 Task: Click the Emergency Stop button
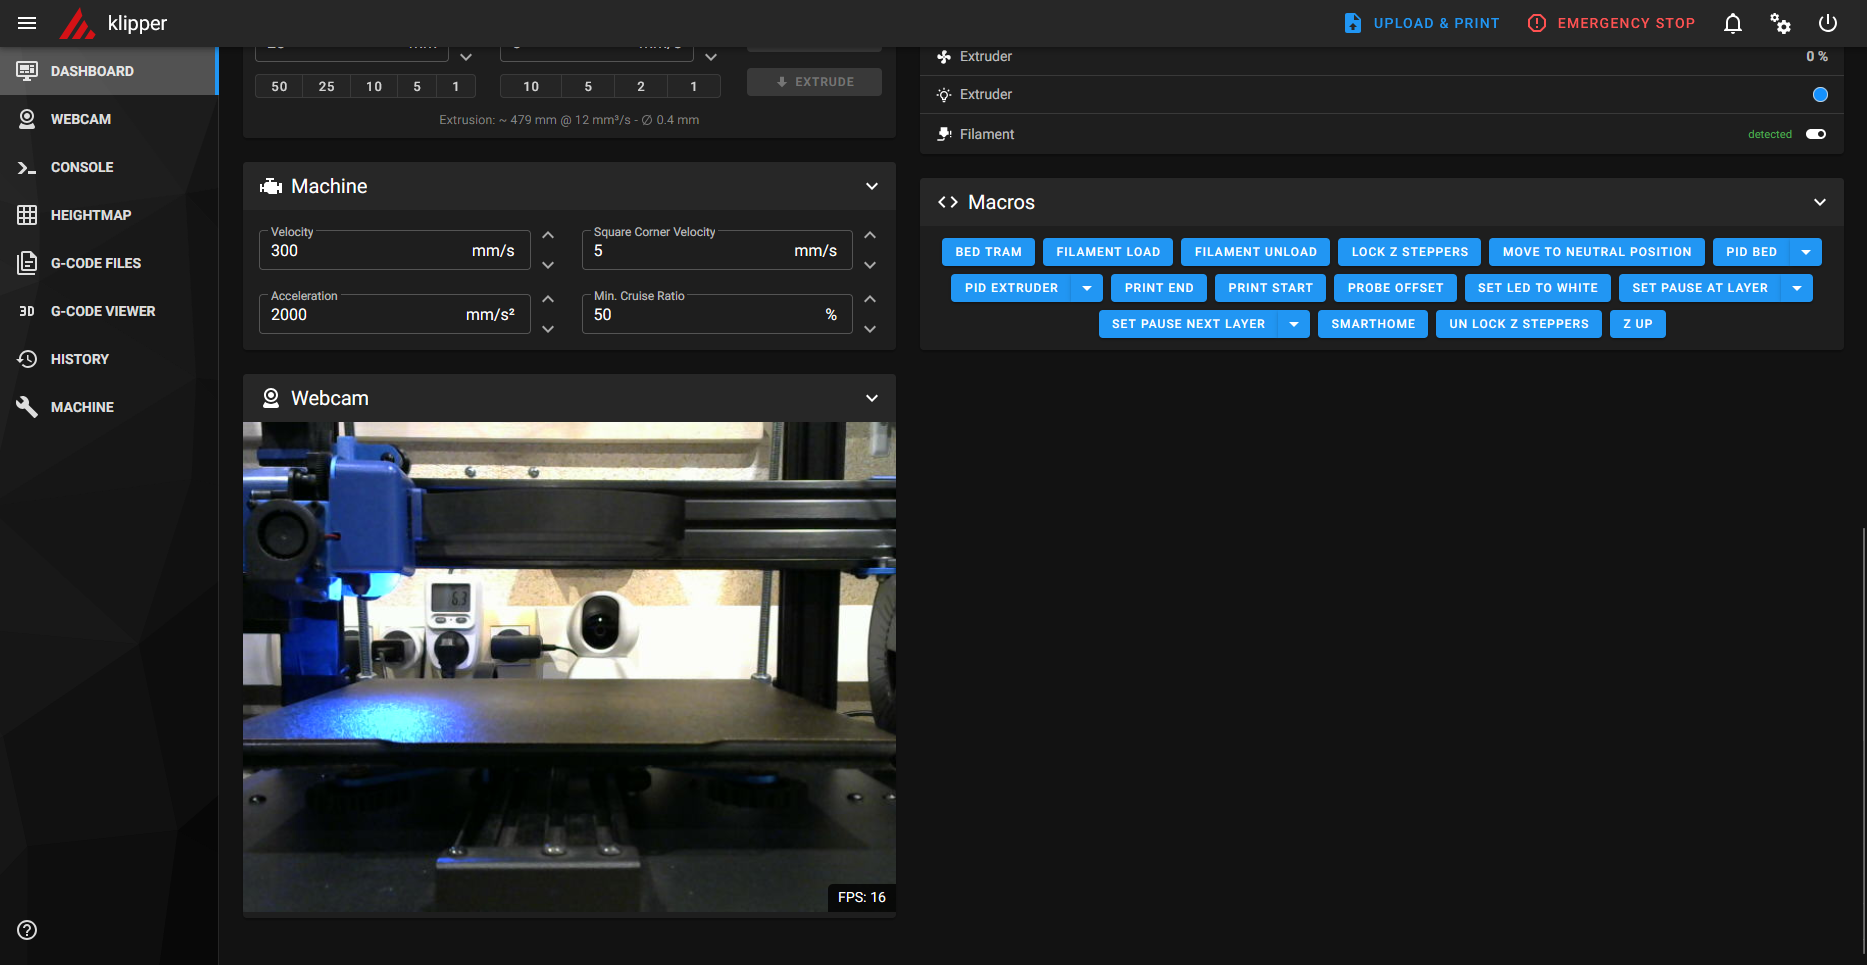(1611, 23)
